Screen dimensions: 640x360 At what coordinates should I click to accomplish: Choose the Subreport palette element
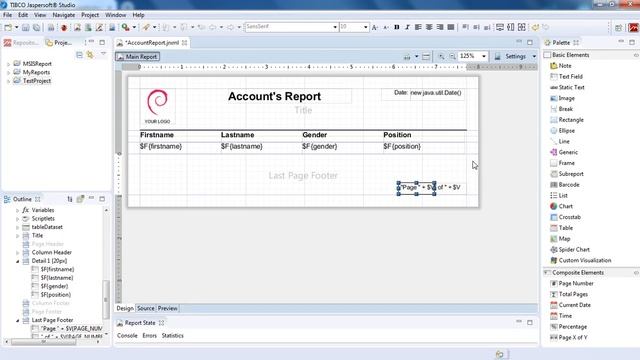click(x=567, y=174)
